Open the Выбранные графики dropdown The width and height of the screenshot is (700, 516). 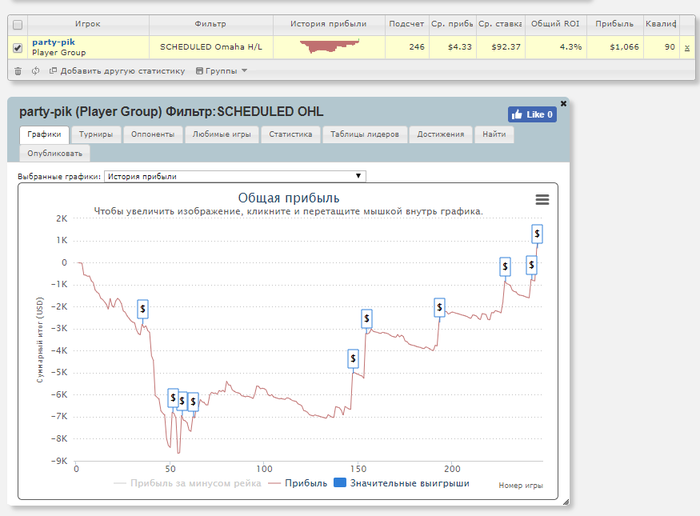pyautogui.click(x=235, y=176)
